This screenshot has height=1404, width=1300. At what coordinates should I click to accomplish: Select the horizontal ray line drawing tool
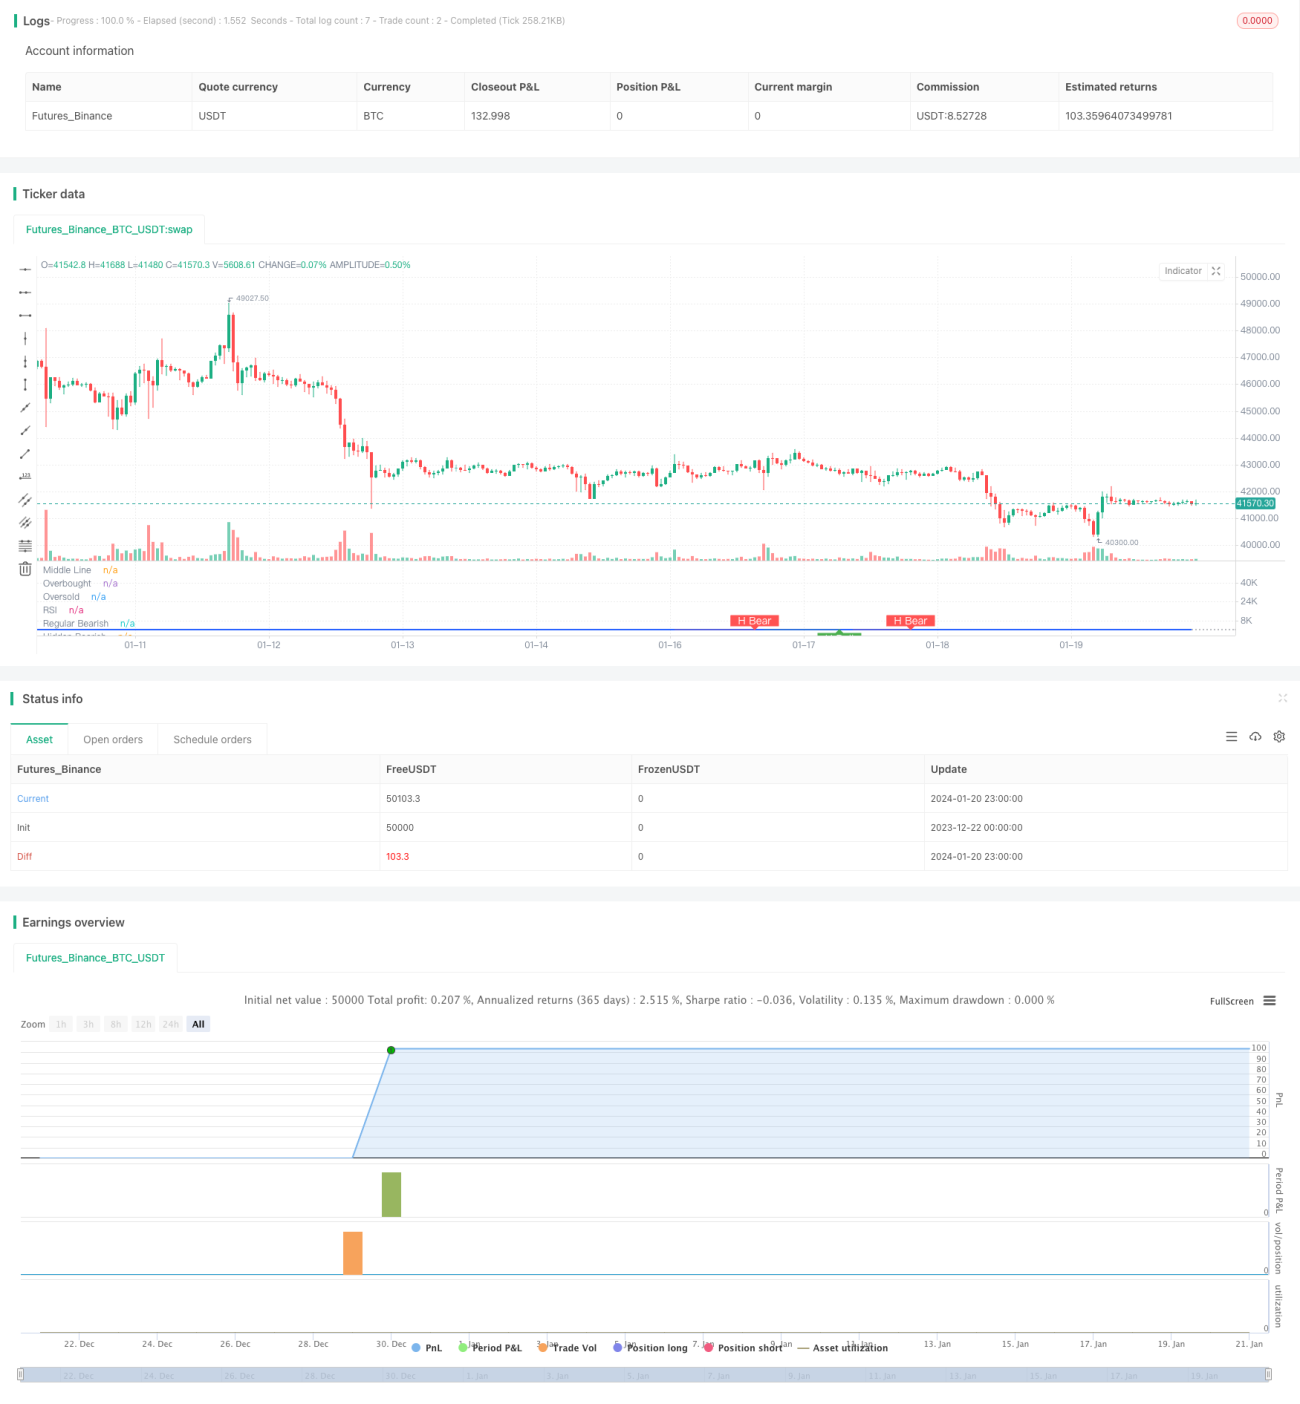click(x=25, y=292)
